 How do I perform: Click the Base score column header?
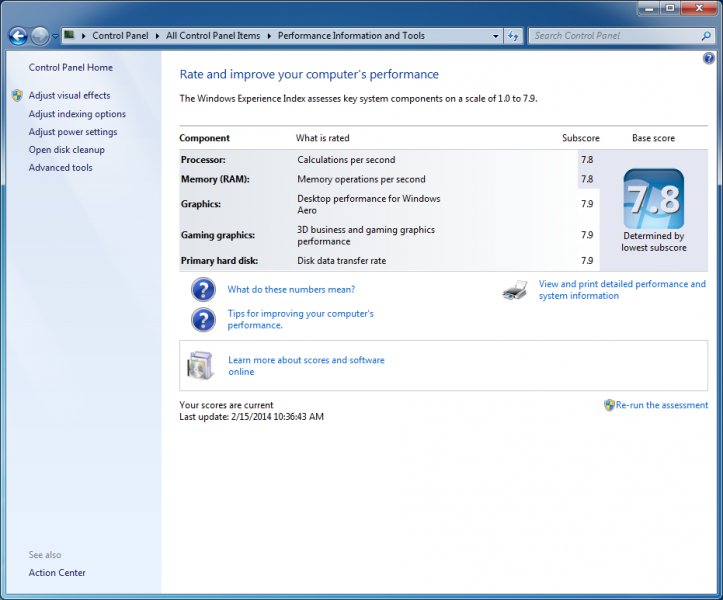click(653, 138)
